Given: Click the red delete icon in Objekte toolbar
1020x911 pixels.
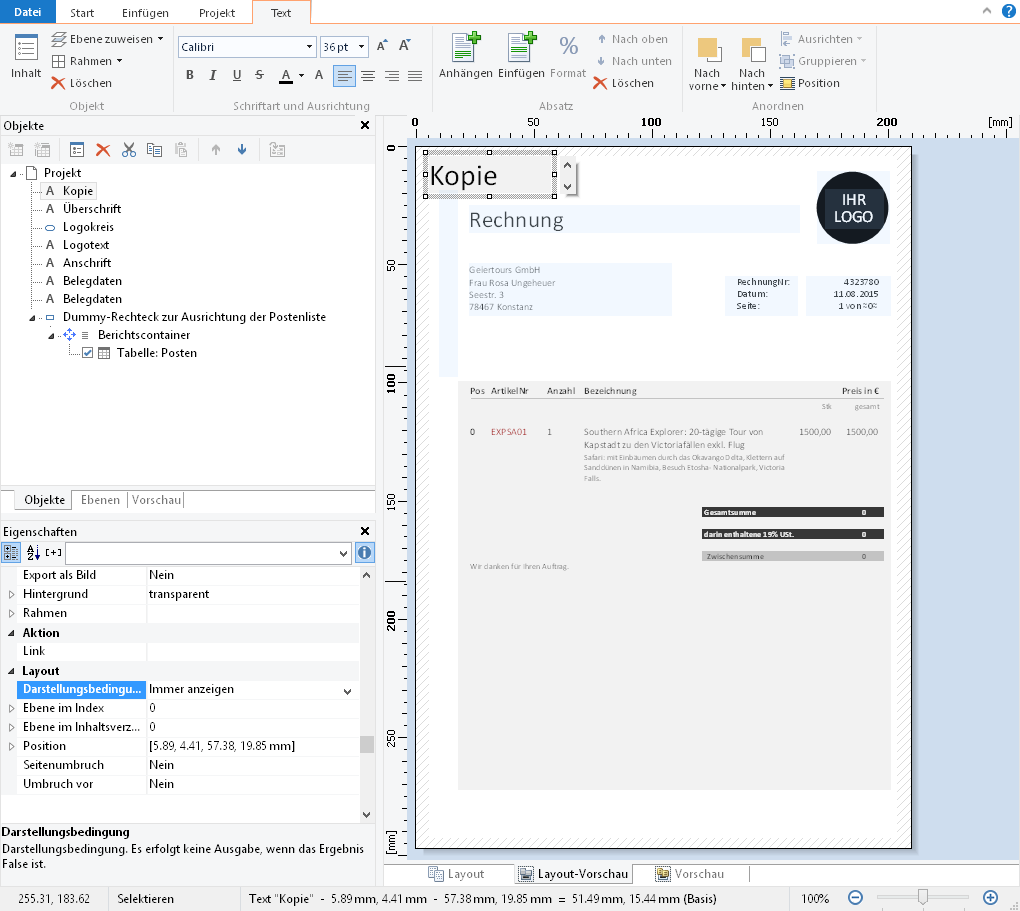Looking at the screenshot, I should [x=102, y=150].
